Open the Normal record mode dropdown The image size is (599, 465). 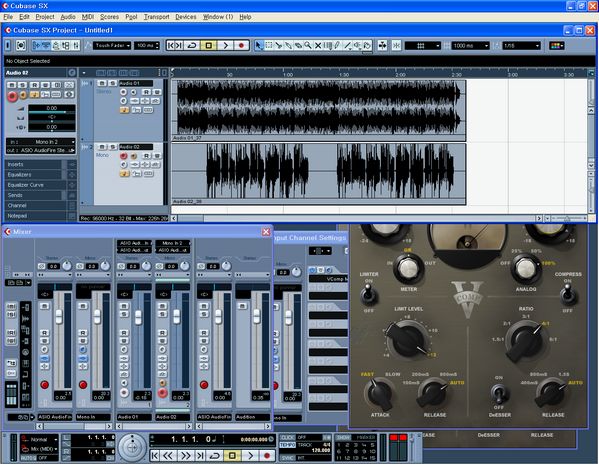tap(39, 439)
